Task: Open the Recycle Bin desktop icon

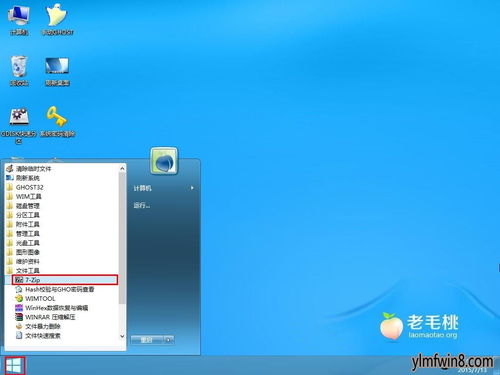Action: pos(19,71)
